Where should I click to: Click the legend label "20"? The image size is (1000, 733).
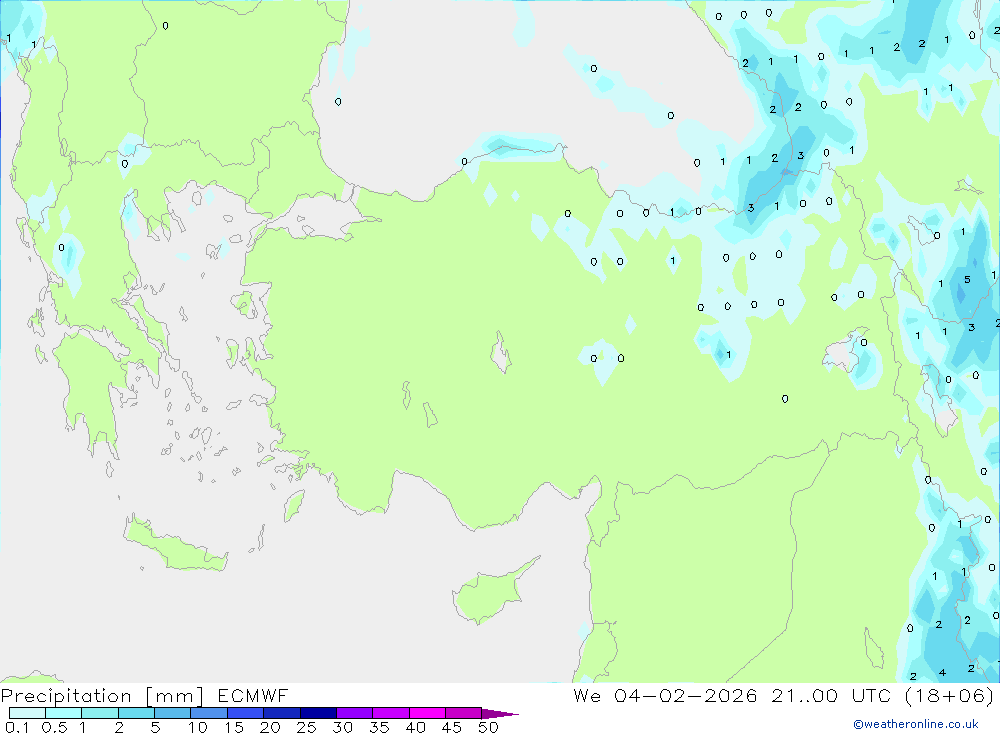coord(270,727)
